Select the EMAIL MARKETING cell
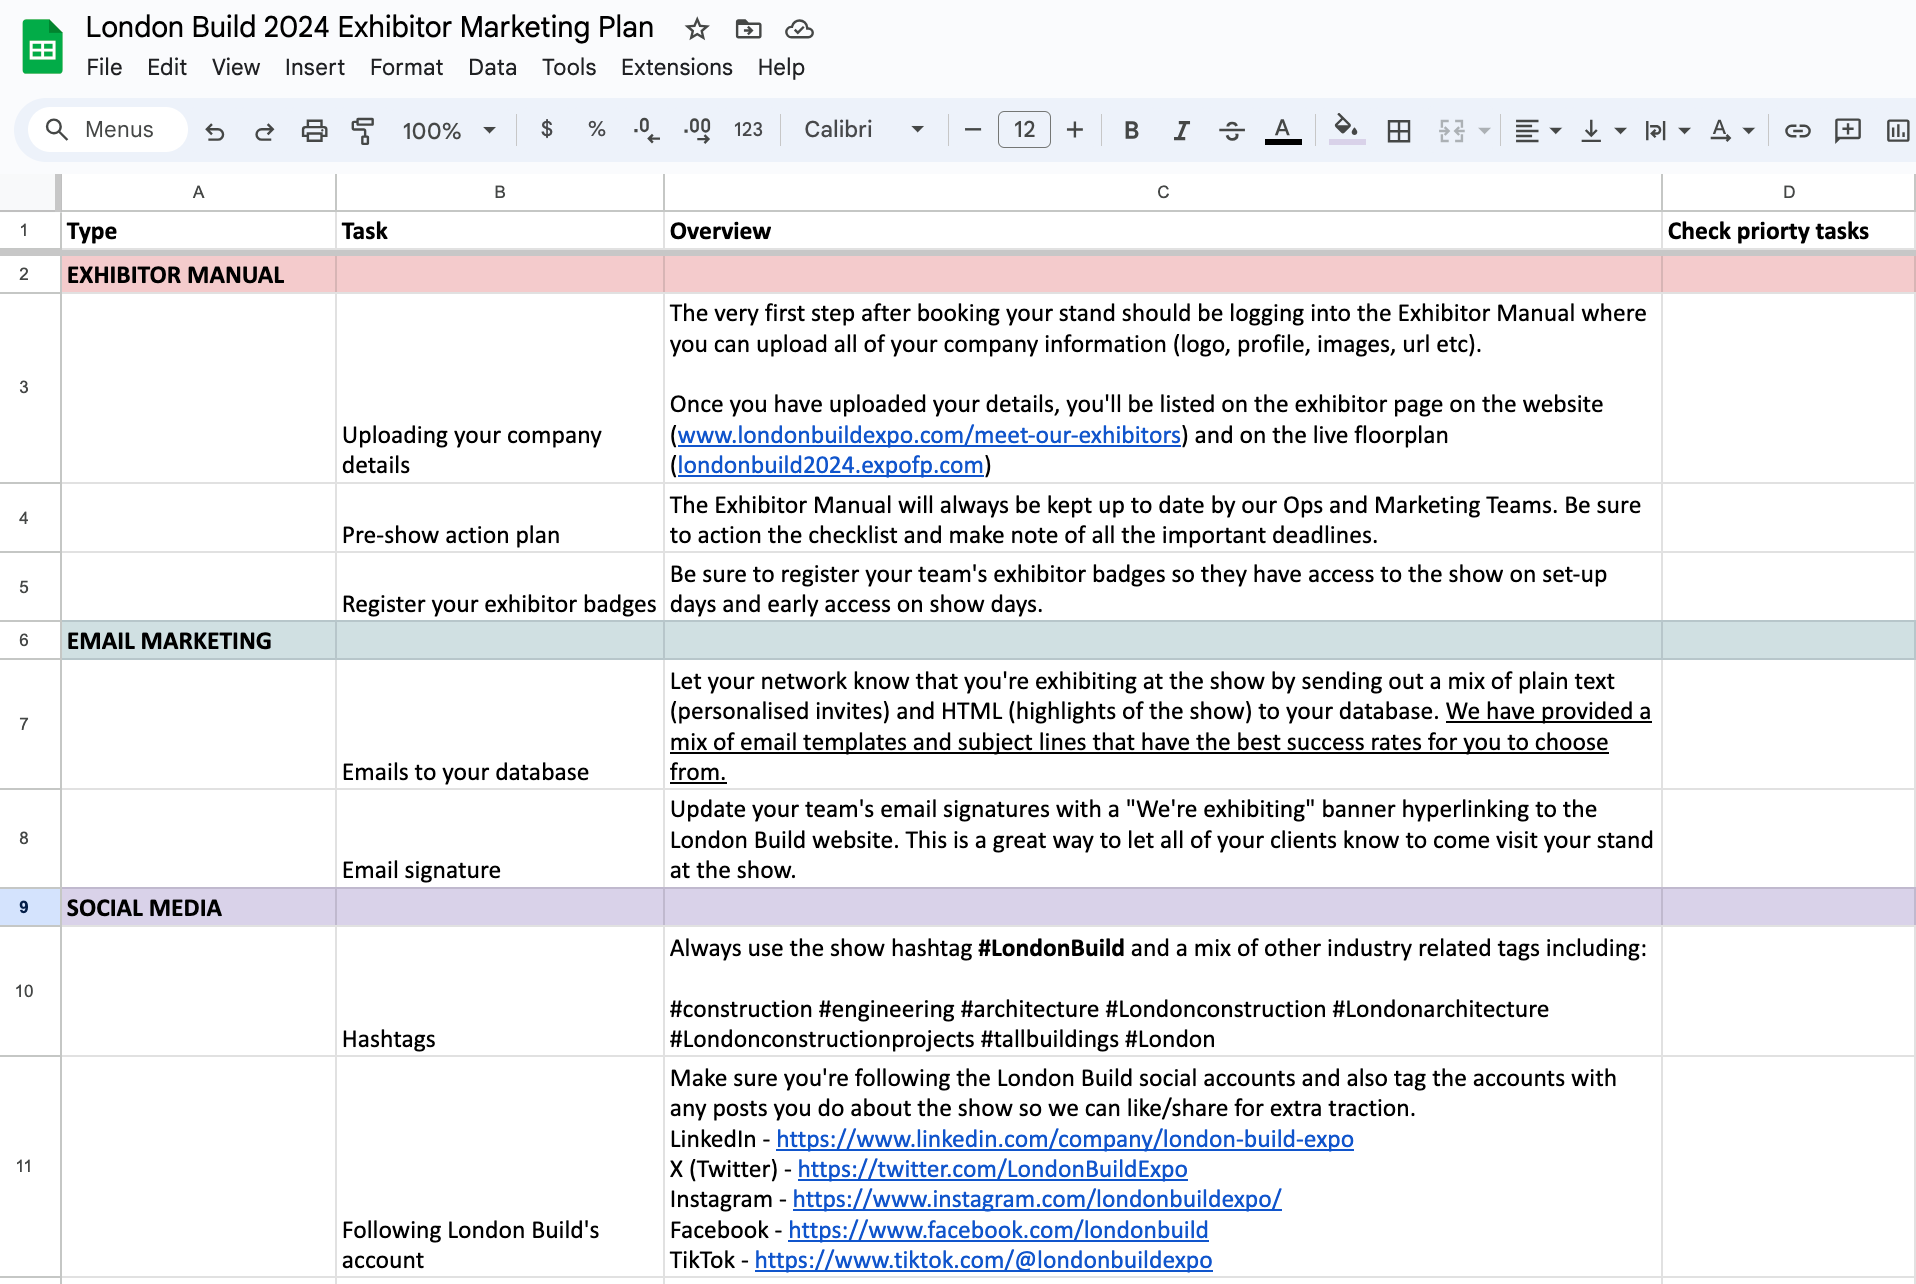The image size is (1916, 1284). pyautogui.click(x=199, y=641)
